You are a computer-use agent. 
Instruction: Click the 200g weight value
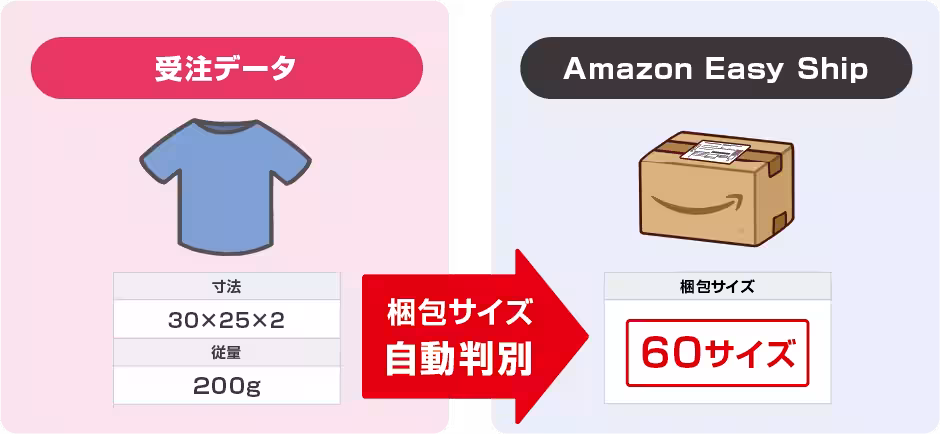[227, 387]
